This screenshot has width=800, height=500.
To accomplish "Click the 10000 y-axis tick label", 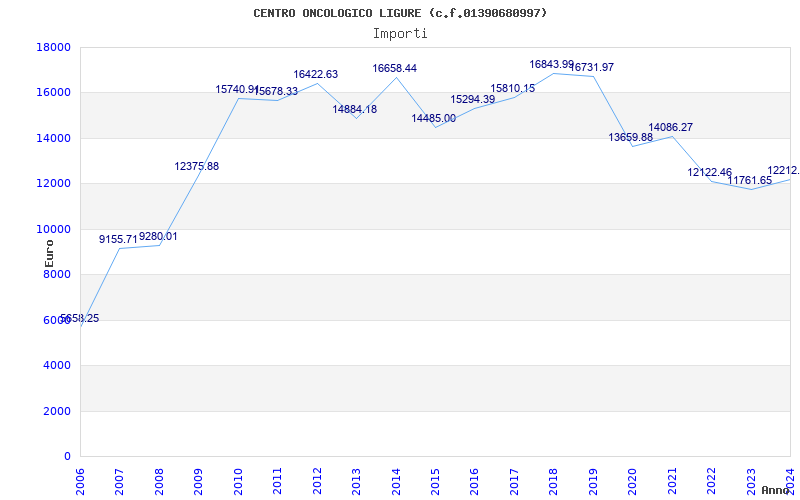I will coord(53,229).
